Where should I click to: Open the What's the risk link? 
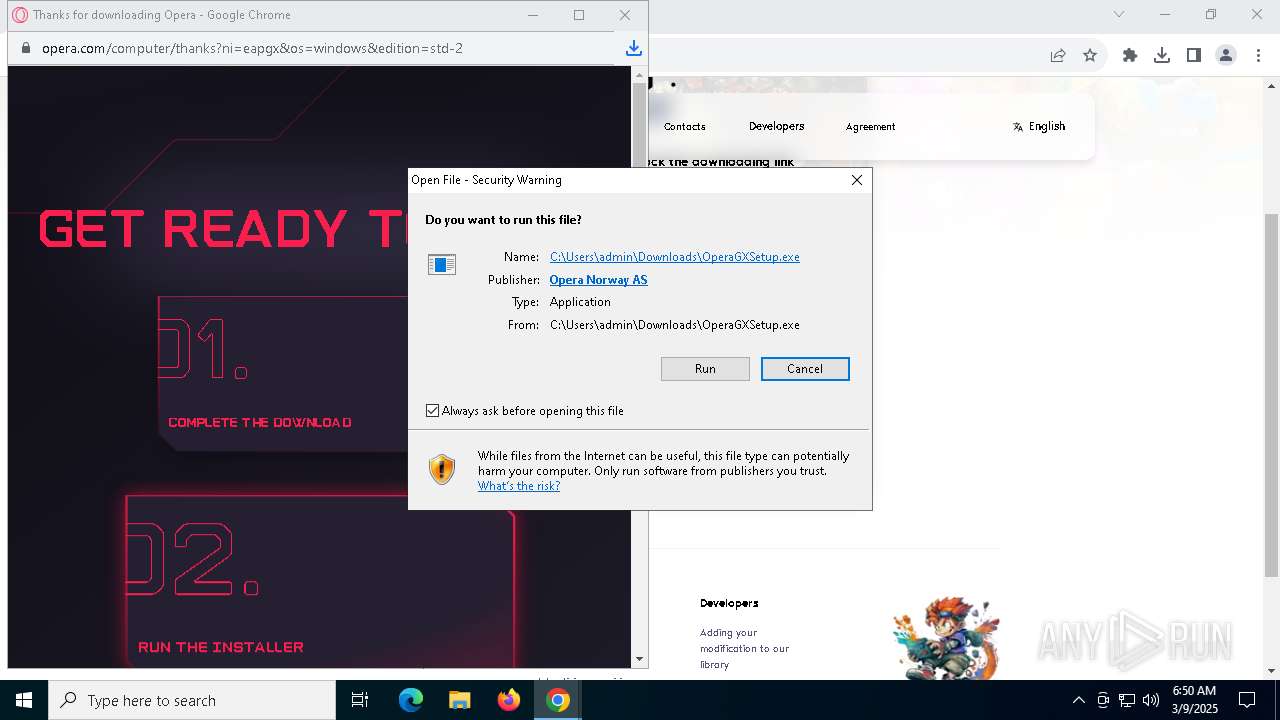[x=519, y=486]
